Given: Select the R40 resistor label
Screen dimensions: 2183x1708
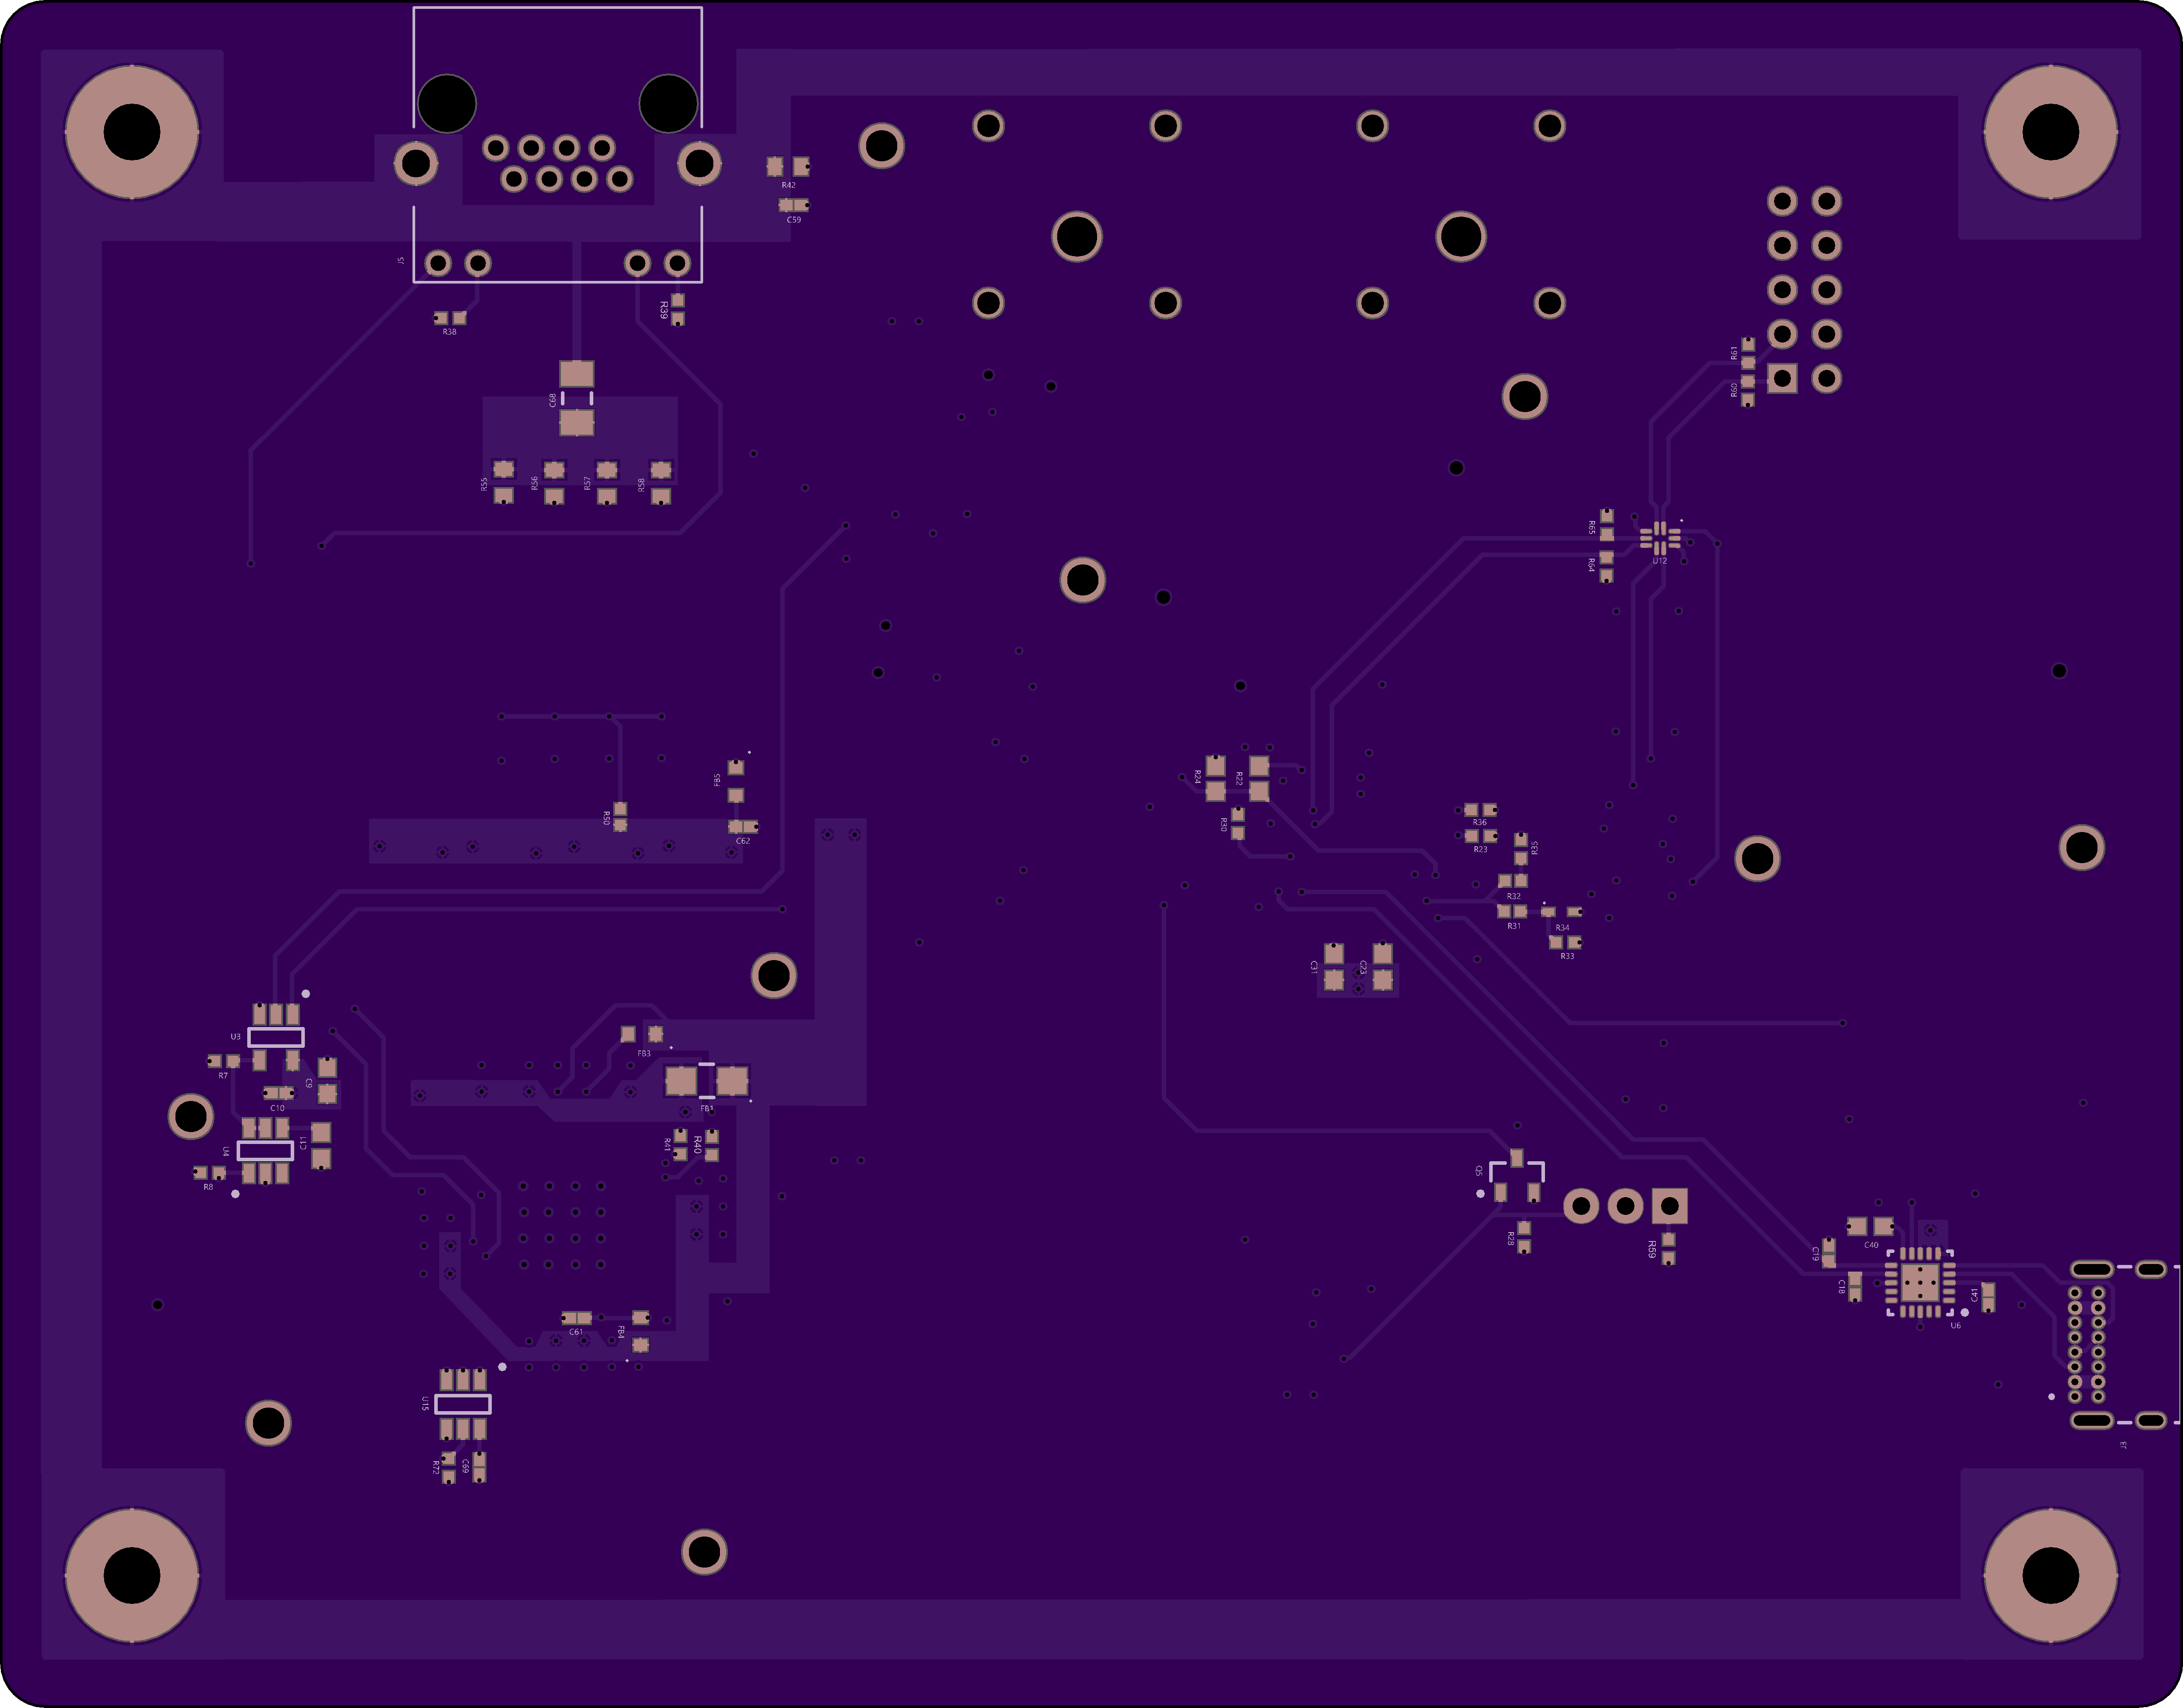Looking at the screenshot, I should 698,1145.
